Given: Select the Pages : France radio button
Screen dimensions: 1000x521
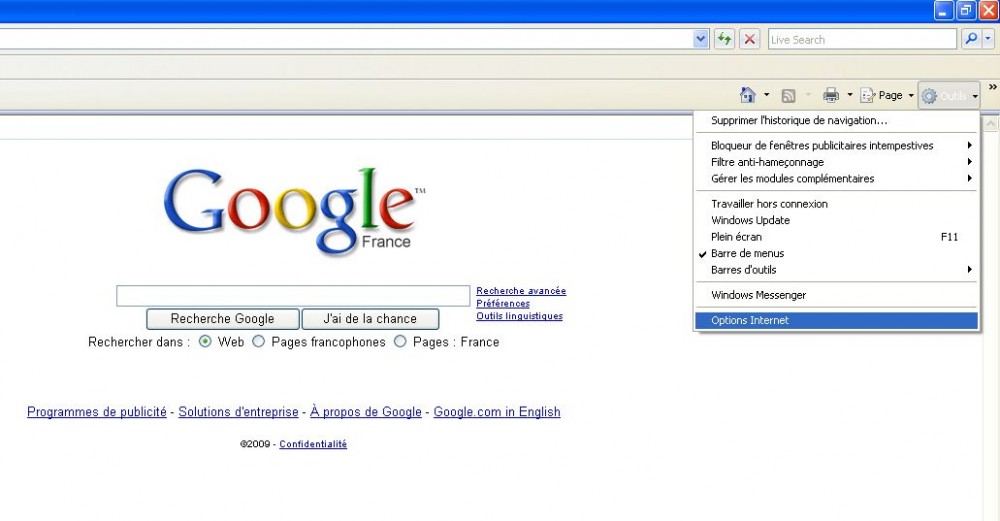Looking at the screenshot, I should [400, 342].
